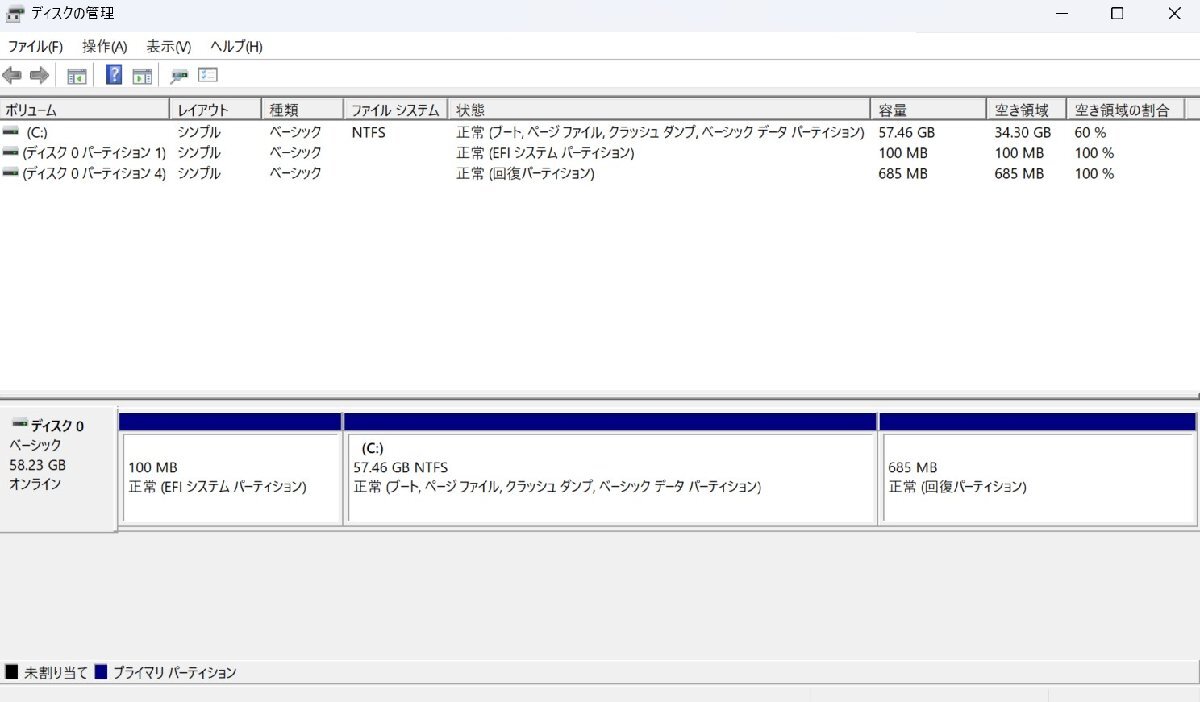Image resolution: width=1200 pixels, height=702 pixels.
Task: Click the disk icon on the (C:) volume row
Action: [9, 132]
